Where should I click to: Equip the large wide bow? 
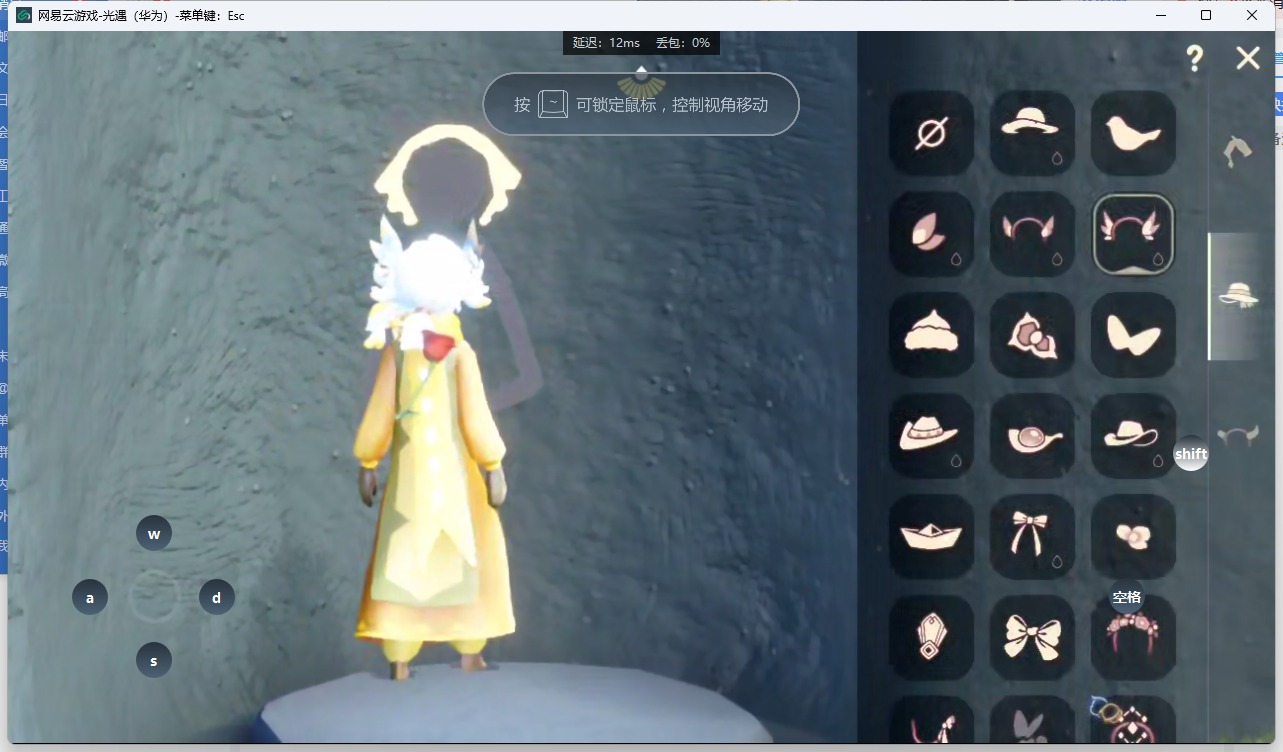click(1032, 638)
